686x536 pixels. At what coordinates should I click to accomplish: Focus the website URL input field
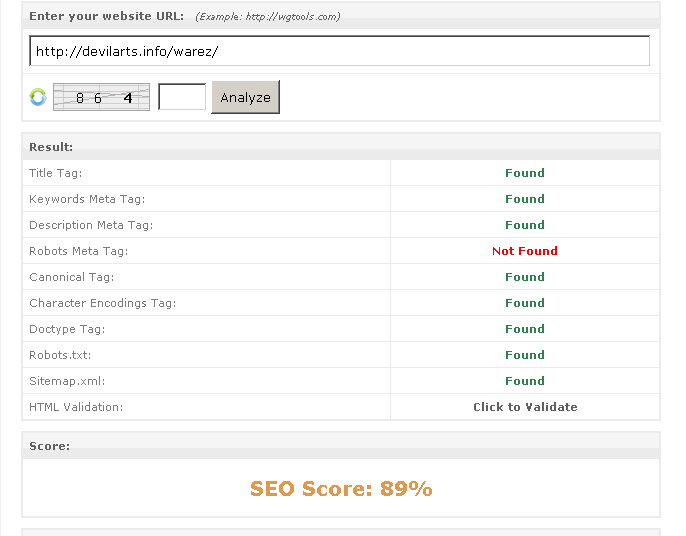point(340,51)
